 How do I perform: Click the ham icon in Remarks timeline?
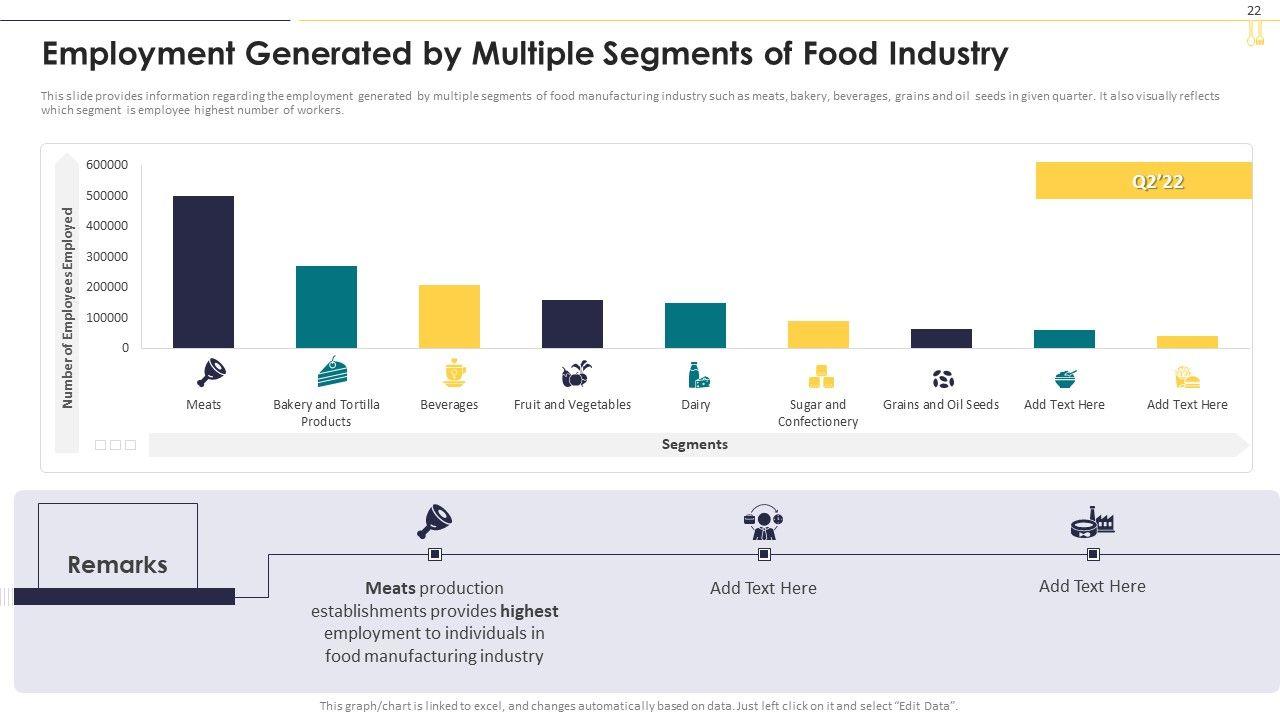click(x=434, y=521)
